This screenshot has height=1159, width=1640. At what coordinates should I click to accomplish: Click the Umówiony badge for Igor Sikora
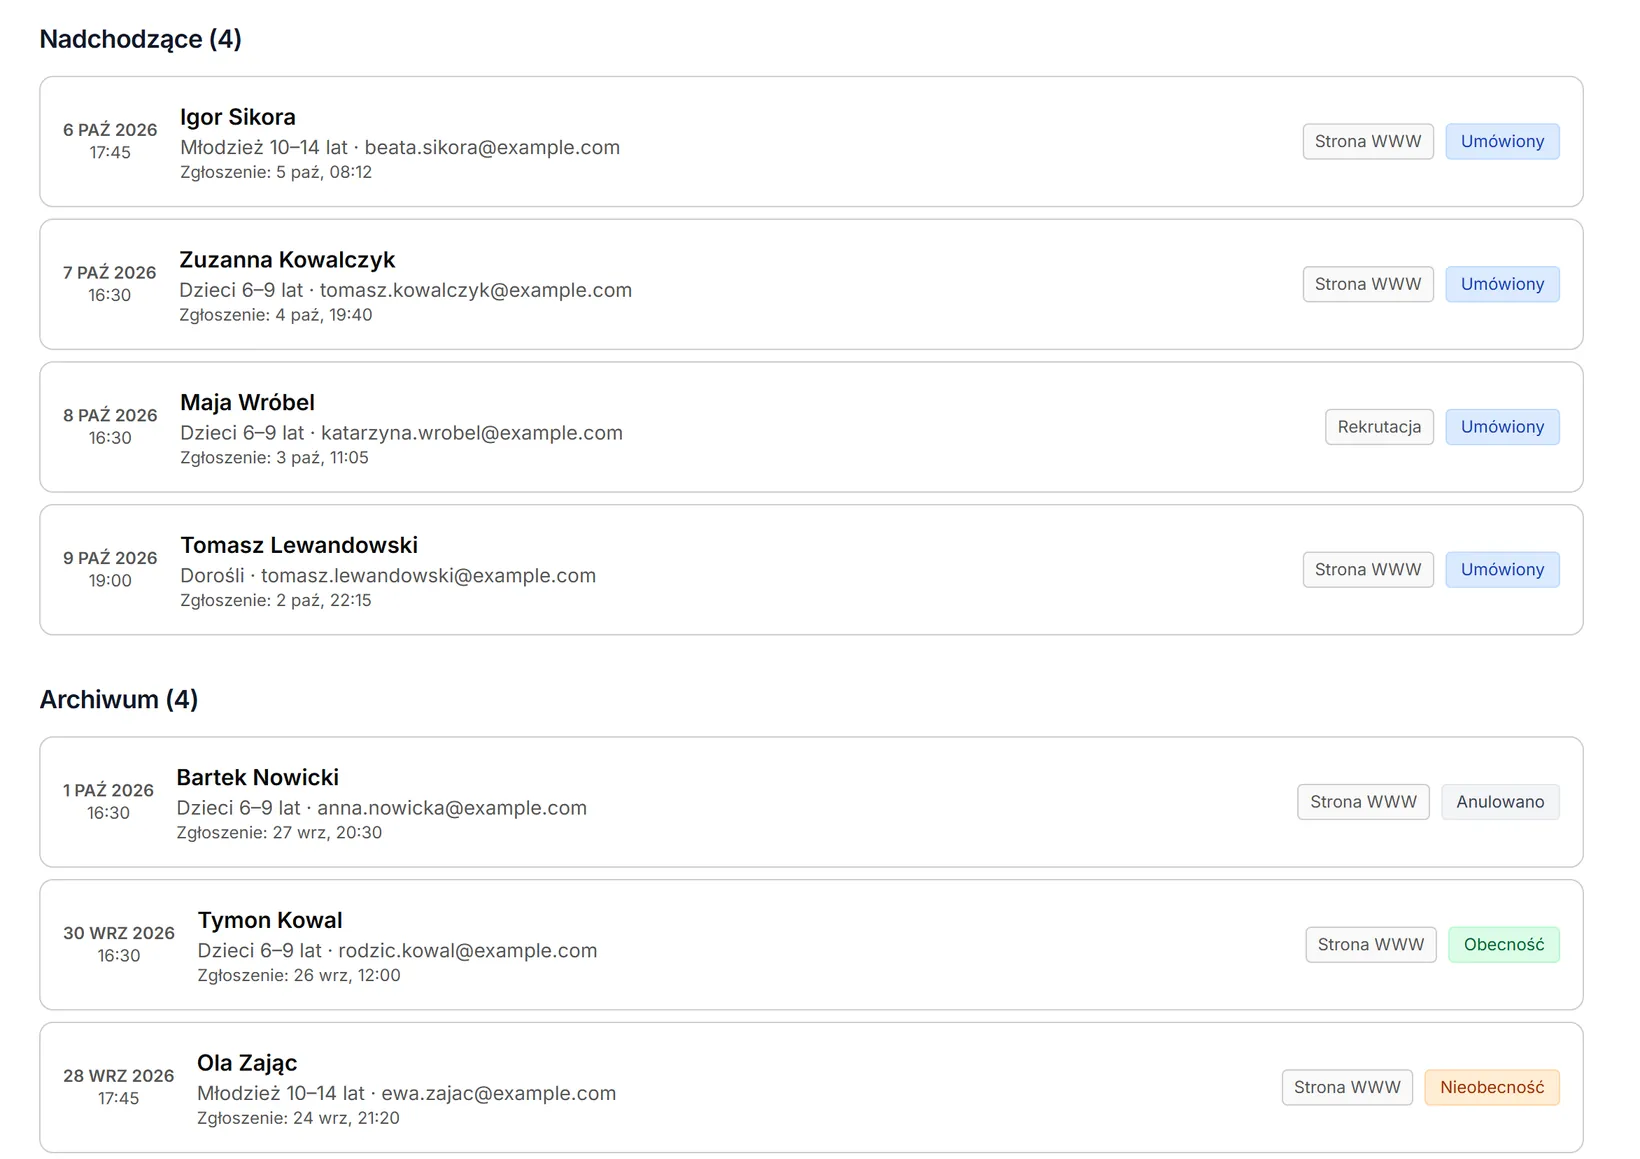pyautogui.click(x=1502, y=142)
